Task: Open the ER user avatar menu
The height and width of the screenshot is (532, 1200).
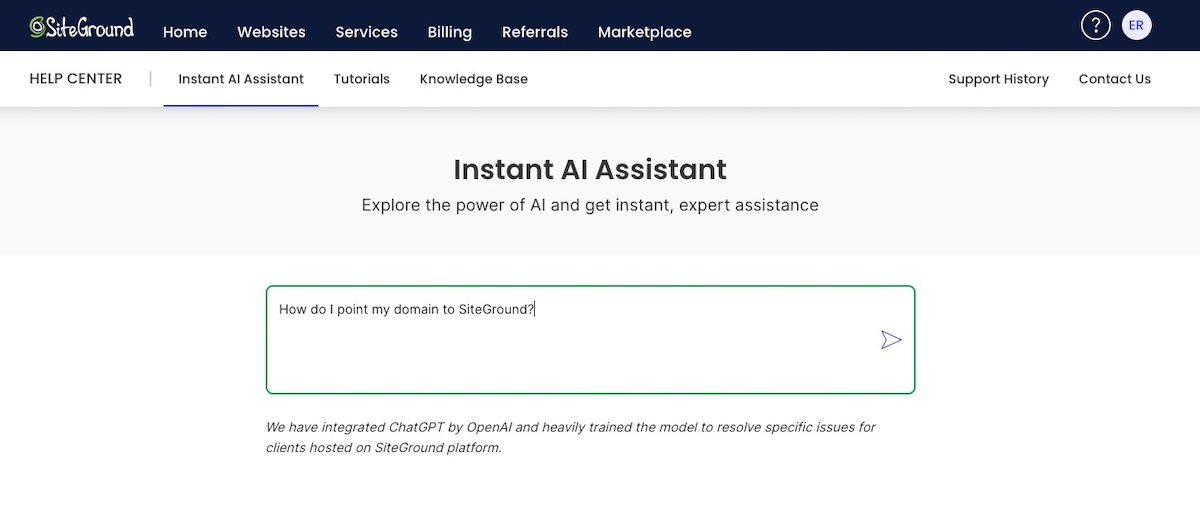Action: pyautogui.click(x=1137, y=25)
